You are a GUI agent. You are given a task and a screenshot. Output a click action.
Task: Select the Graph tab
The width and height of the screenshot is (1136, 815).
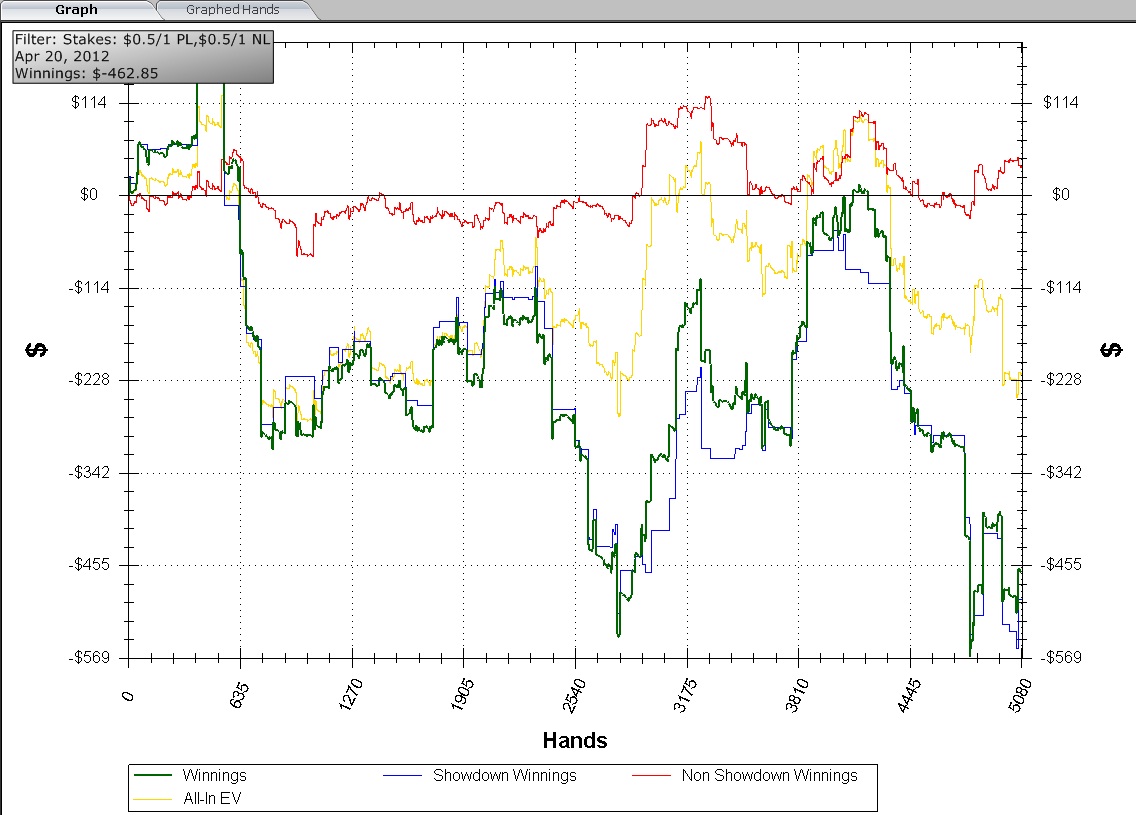(76, 10)
